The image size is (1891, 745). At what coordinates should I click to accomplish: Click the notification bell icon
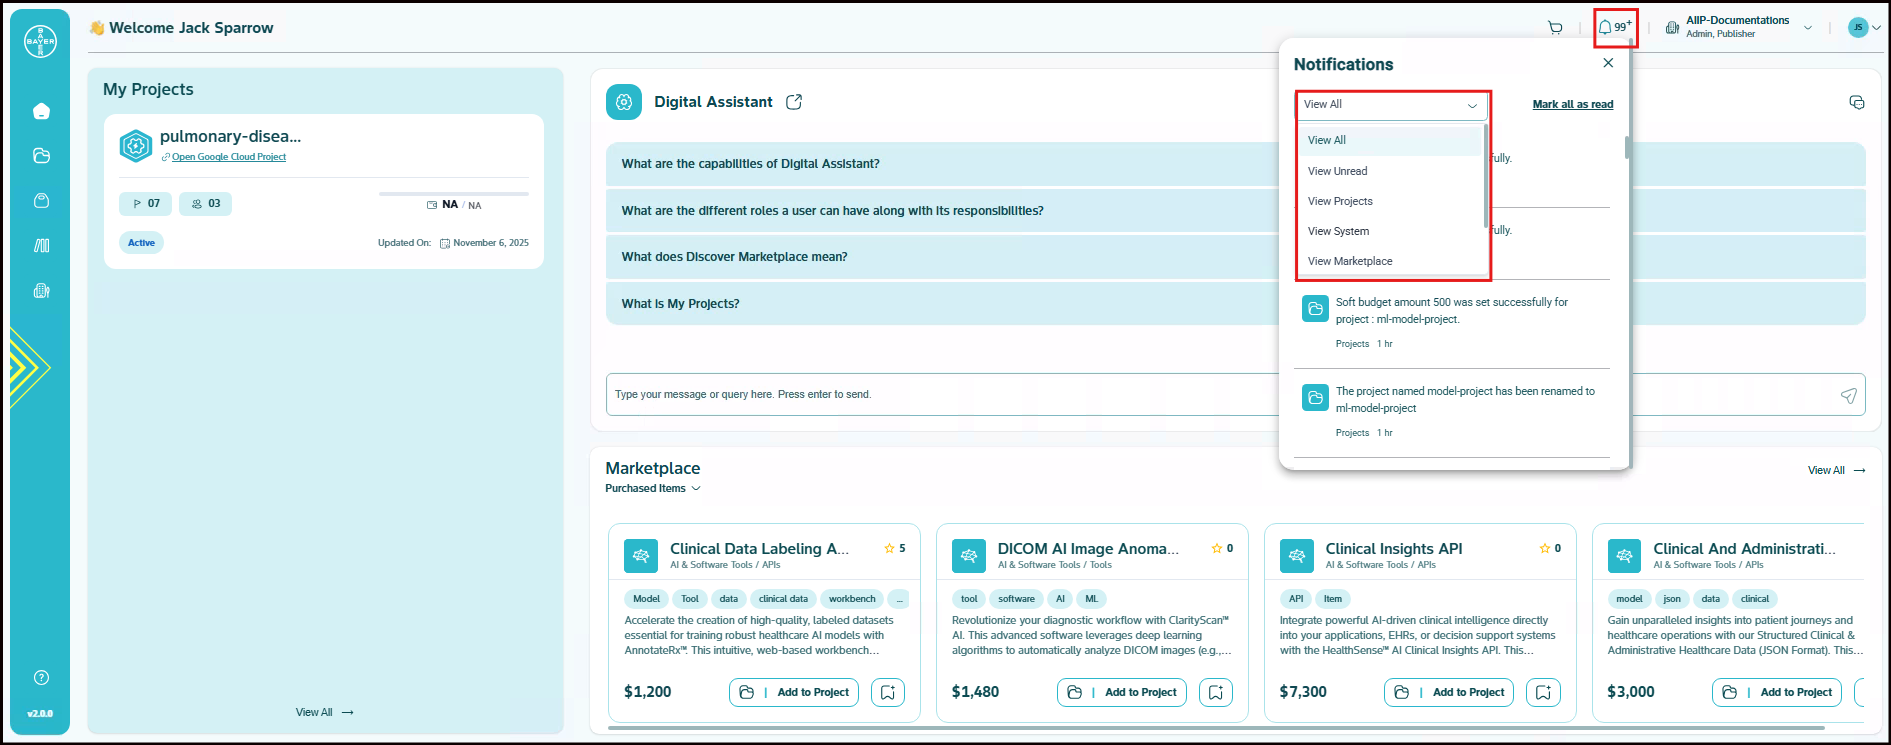click(x=1606, y=28)
